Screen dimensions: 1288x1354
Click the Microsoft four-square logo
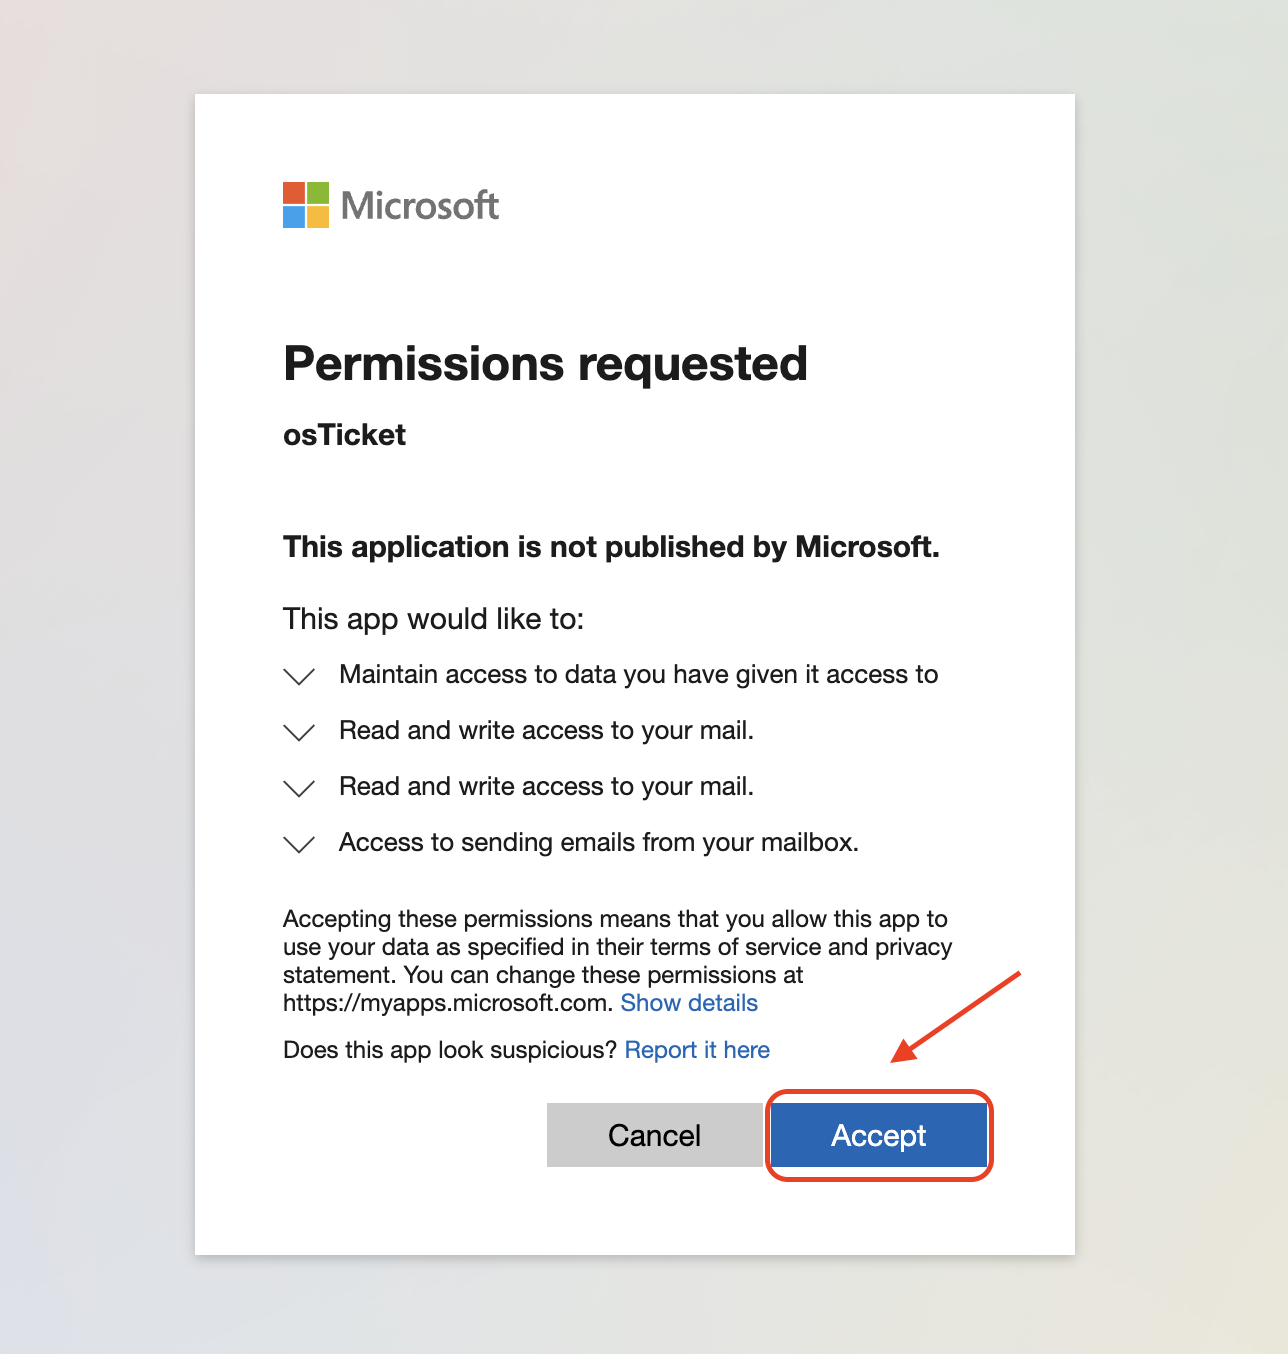pos(305,205)
